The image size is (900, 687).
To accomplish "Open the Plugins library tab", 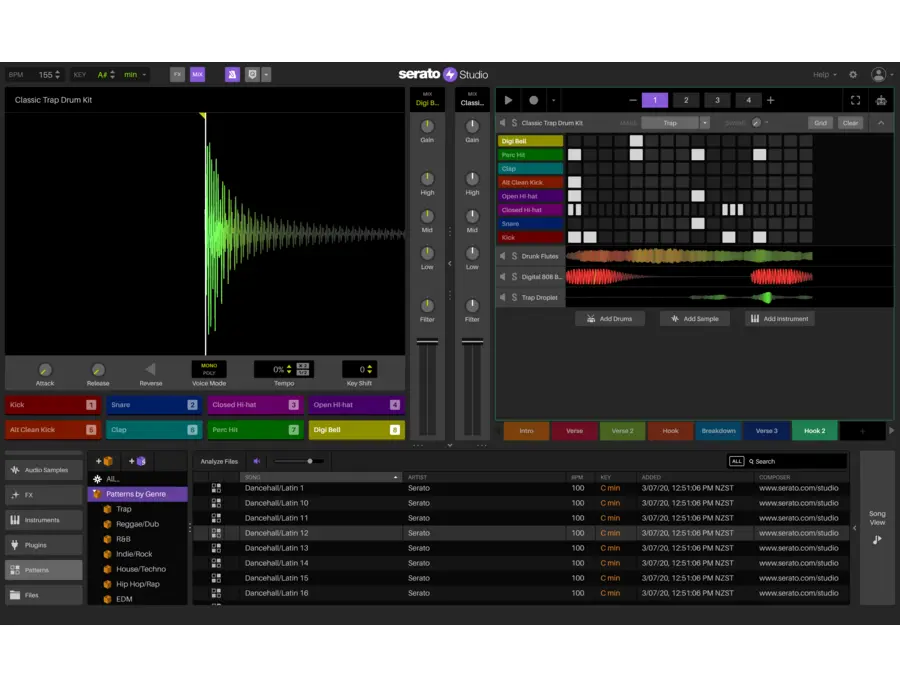I will (x=44, y=545).
